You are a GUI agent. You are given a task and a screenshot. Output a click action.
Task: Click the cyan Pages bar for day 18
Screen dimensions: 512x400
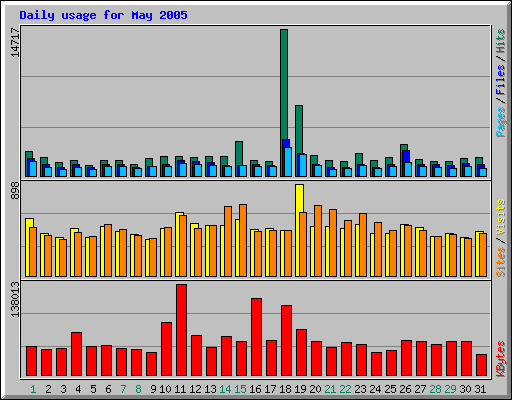tap(288, 162)
